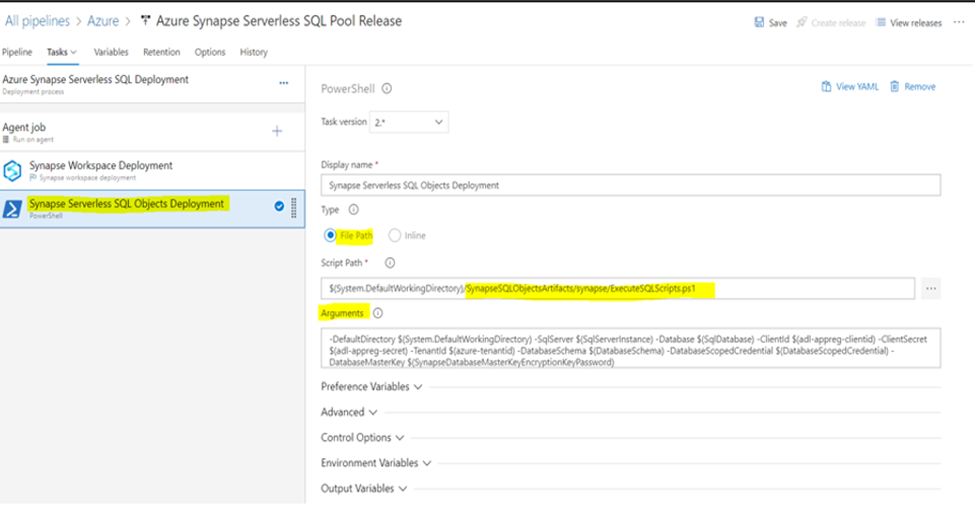Expand the Preference Variables section
Image resolution: width=975 pixels, height=515 pixels.
pos(372,386)
